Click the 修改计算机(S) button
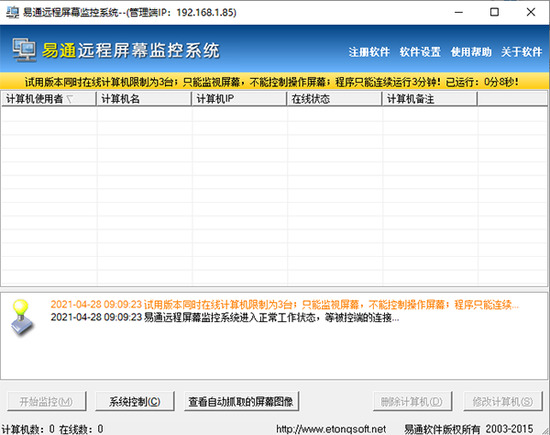 [503, 401]
